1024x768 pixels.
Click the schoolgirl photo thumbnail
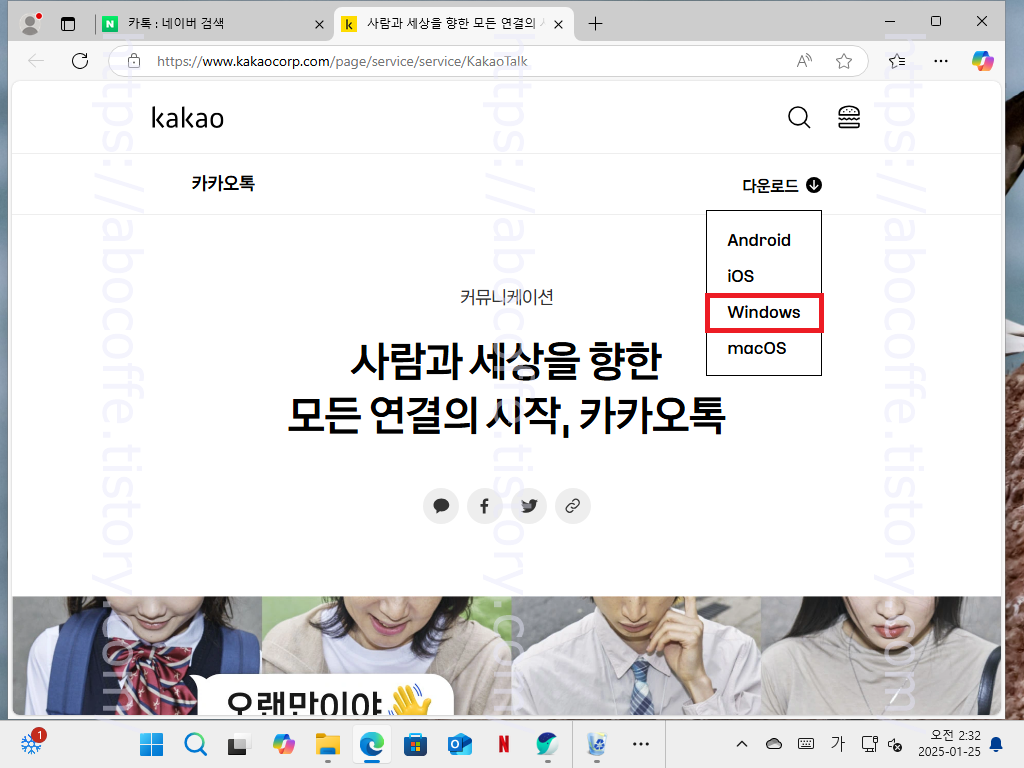[137, 656]
